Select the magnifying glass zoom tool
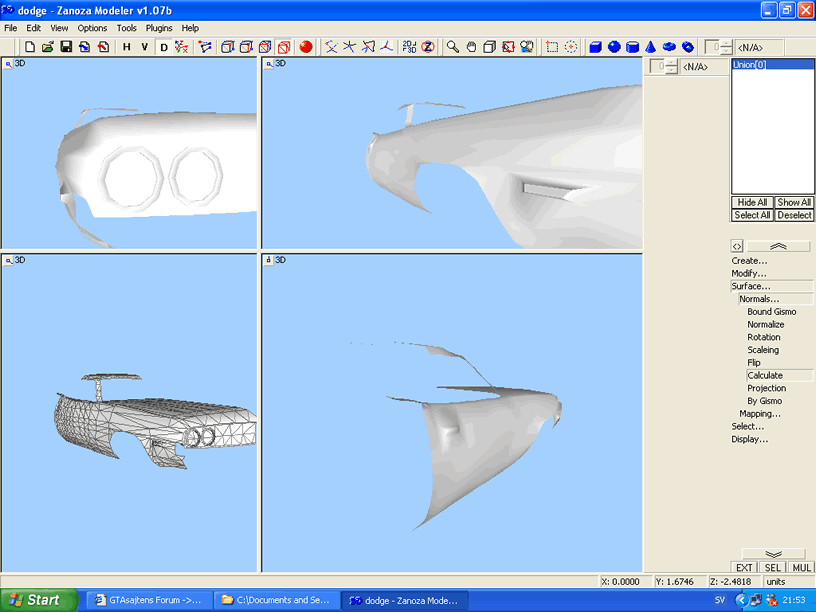Viewport: 816px width, 612px height. point(453,47)
